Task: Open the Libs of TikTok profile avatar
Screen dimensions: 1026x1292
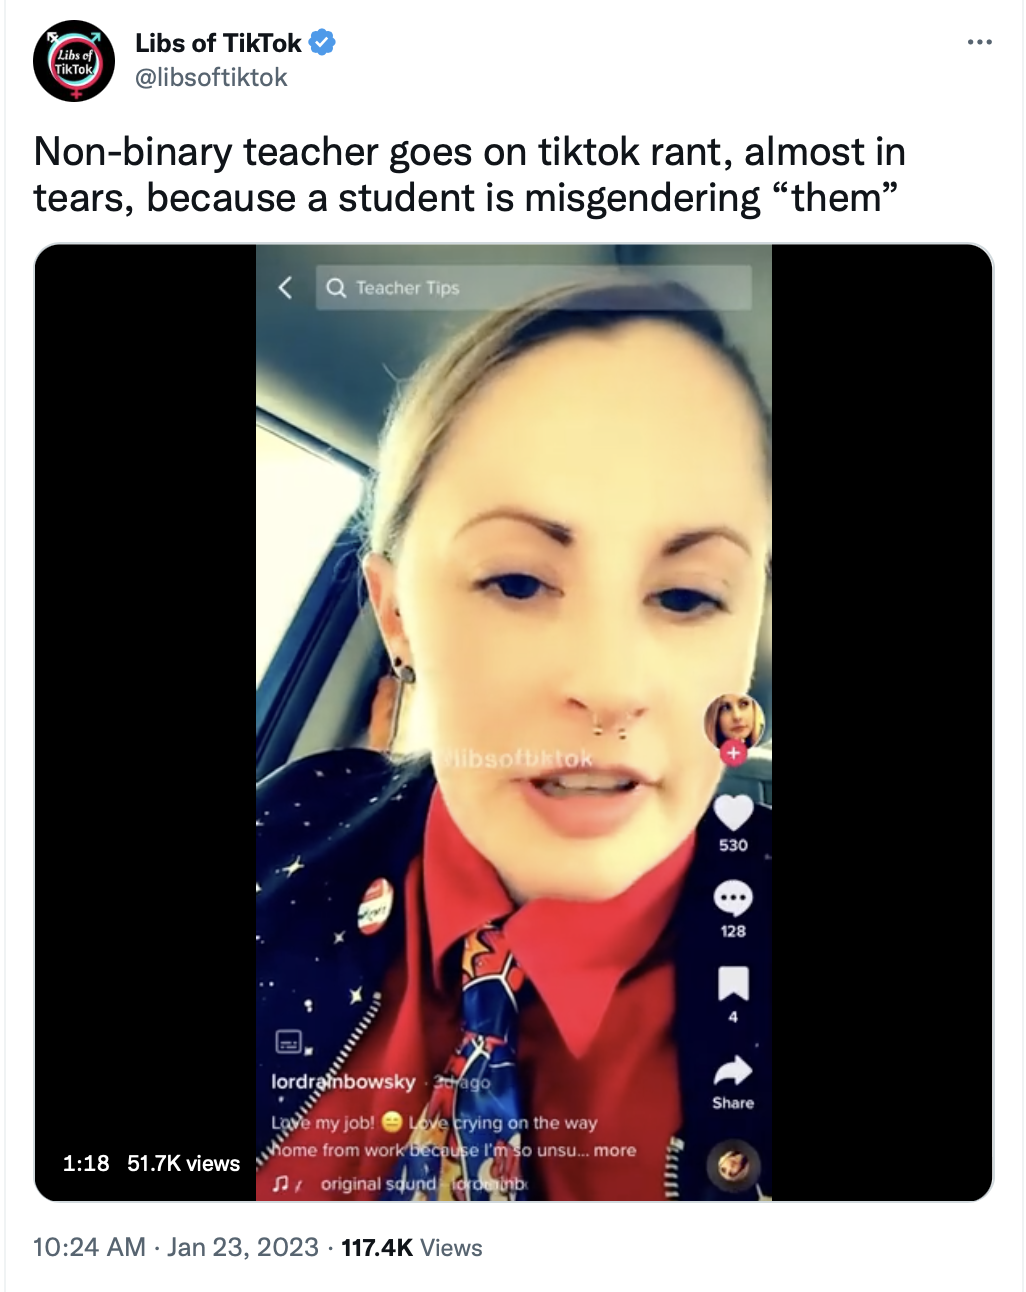Action: pos(74,61)
